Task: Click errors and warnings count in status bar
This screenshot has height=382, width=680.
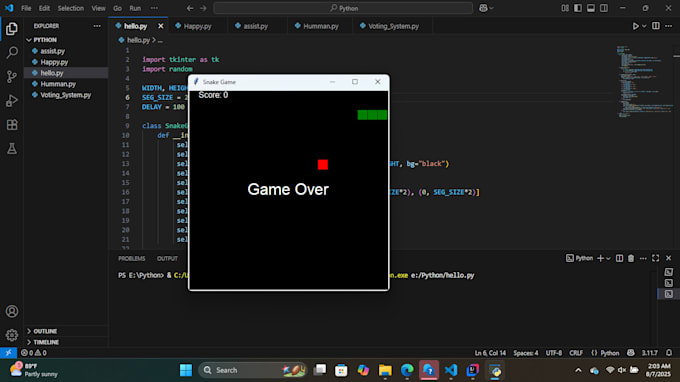Action: coord(34,353)
